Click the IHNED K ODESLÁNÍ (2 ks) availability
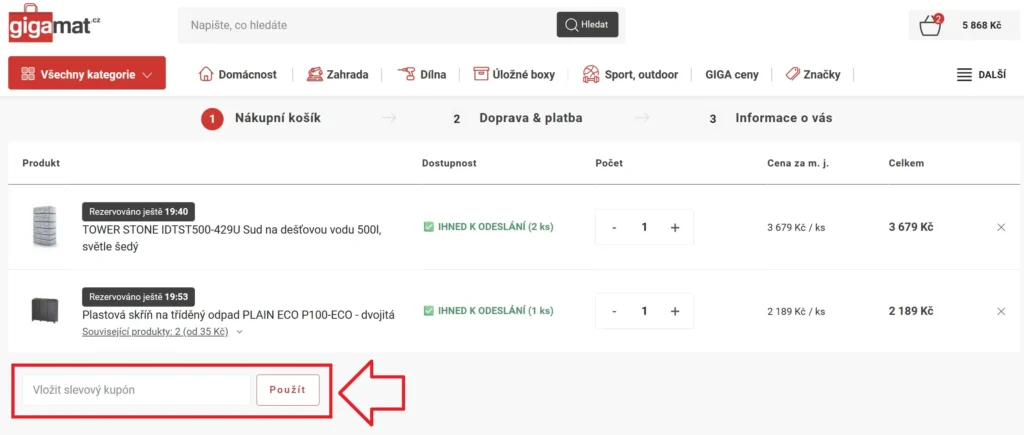 488,227
